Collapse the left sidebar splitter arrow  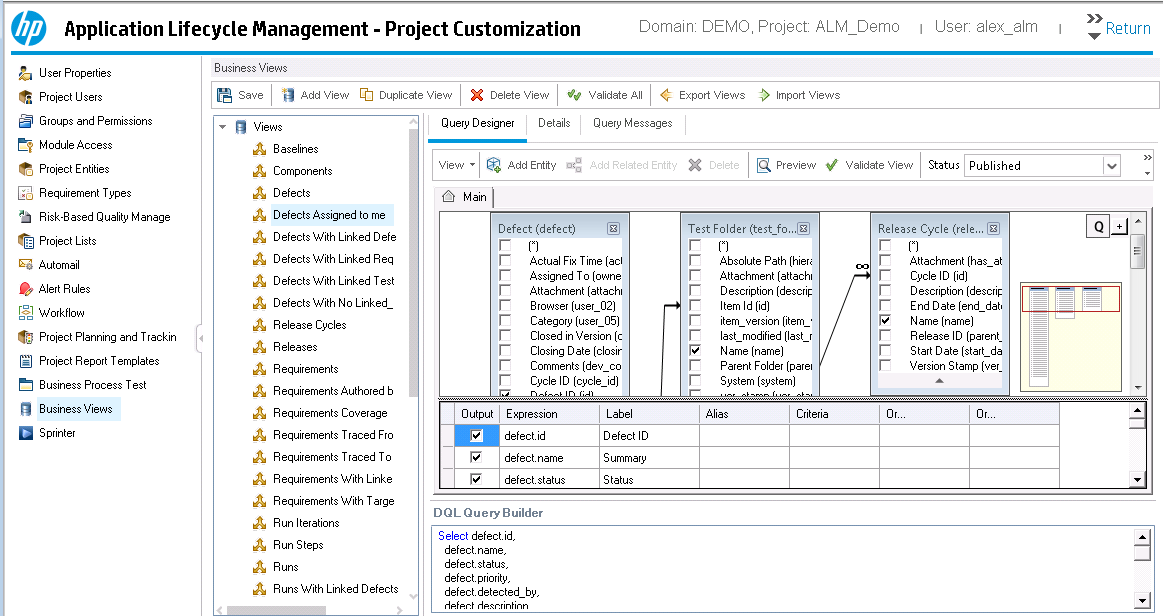200,338
